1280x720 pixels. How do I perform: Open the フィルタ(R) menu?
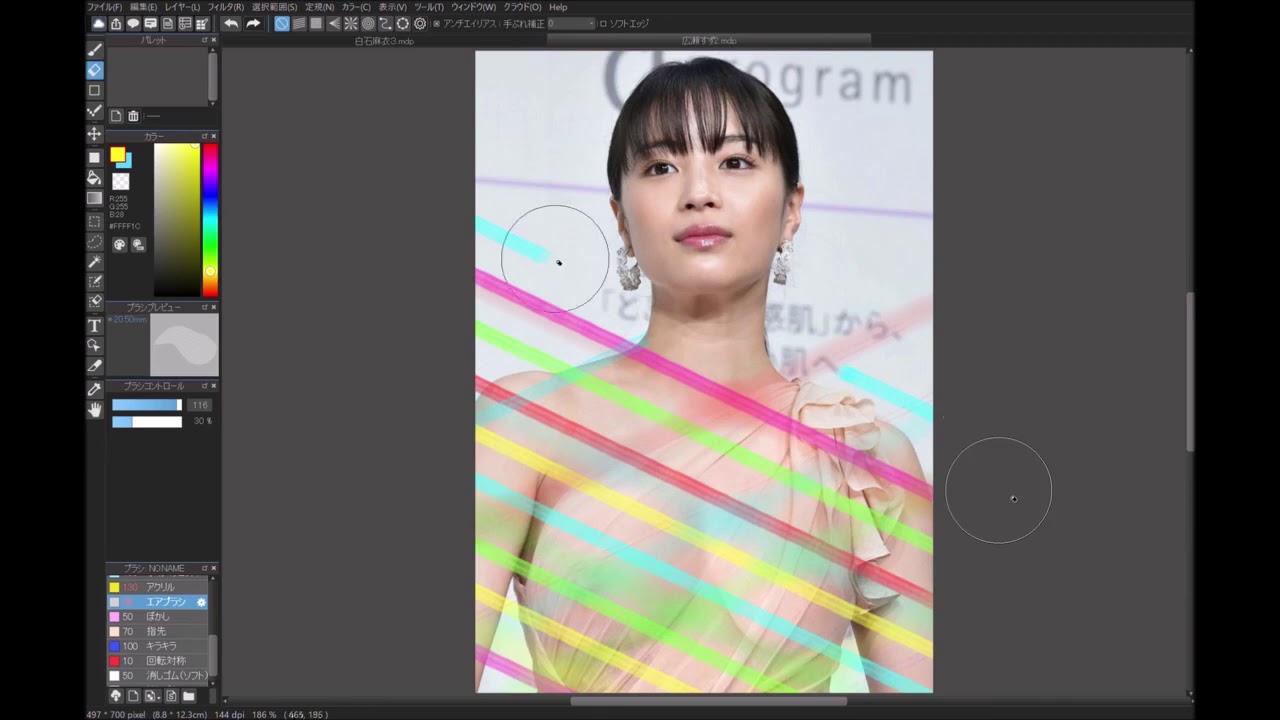point(226,7)
